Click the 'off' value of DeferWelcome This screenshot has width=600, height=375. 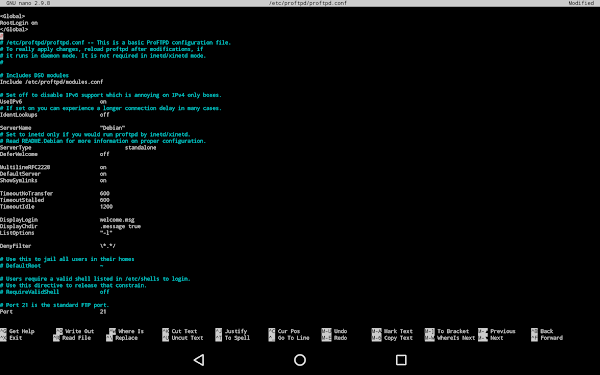click(104, 154)
